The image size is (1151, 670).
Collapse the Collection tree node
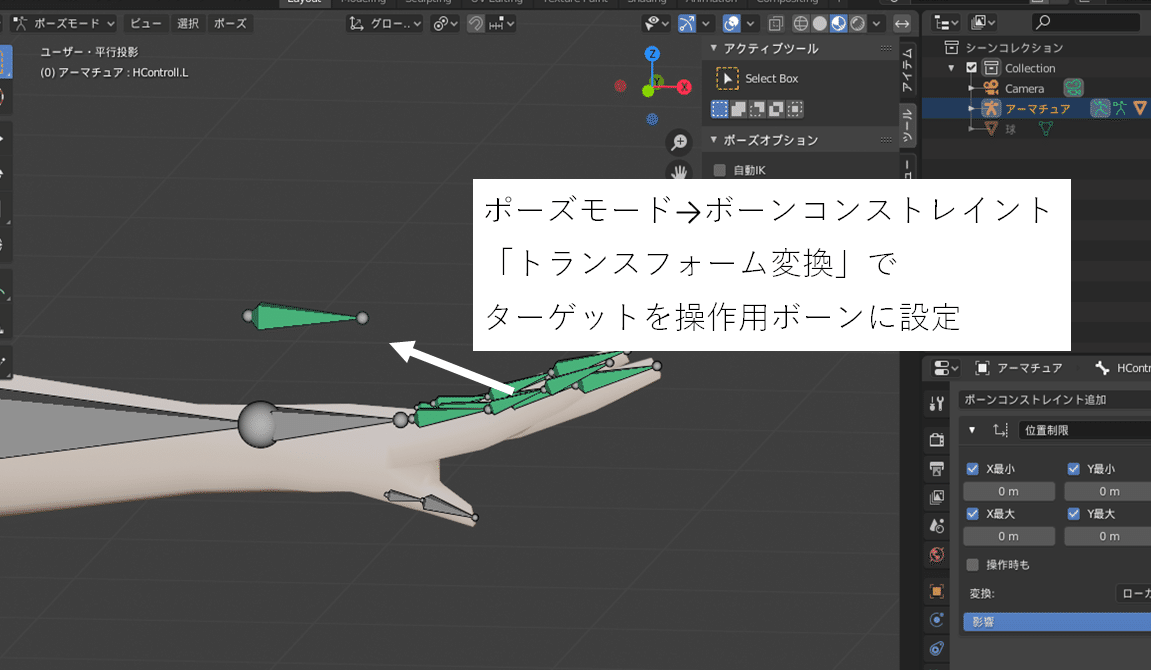[951, 68]
